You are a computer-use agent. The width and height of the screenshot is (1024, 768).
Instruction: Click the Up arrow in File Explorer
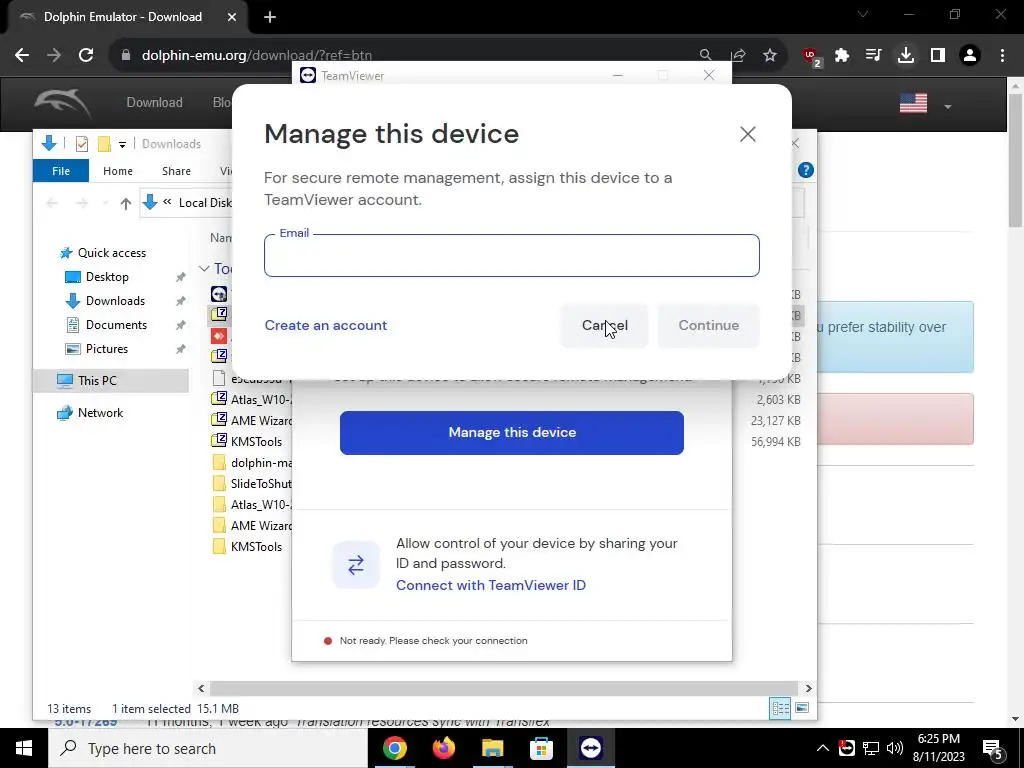(126, 204)
